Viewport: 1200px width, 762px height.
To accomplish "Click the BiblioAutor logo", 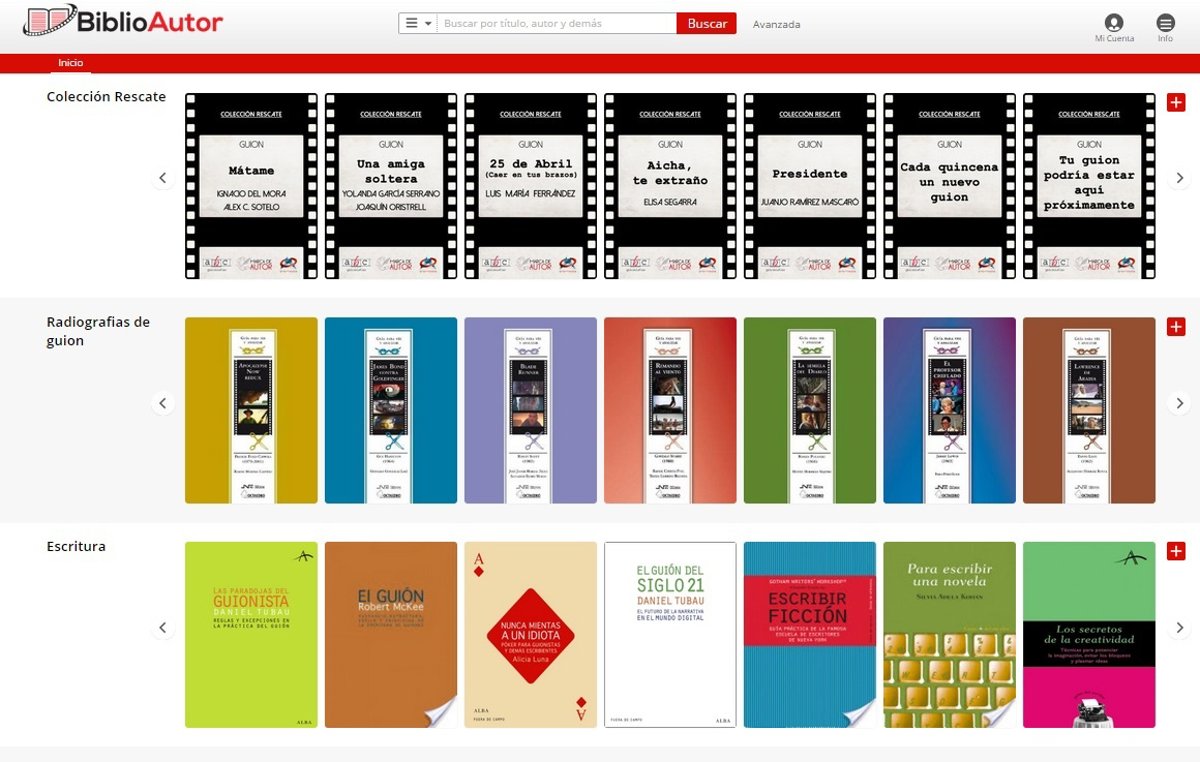I will [x=123, y=21].
